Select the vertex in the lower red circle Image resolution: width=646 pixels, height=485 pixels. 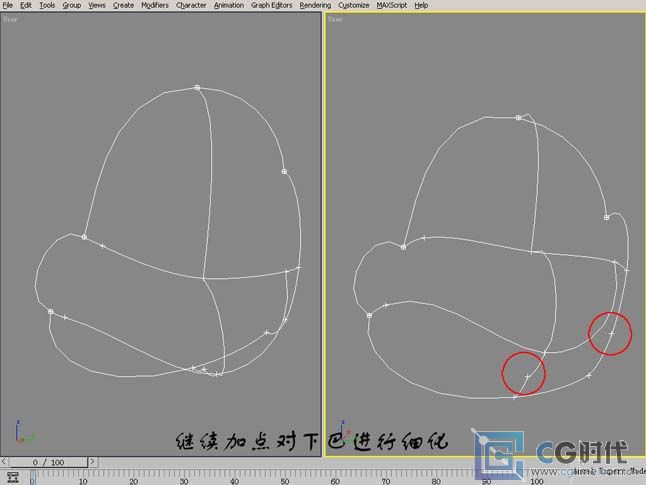pos(527,376)
